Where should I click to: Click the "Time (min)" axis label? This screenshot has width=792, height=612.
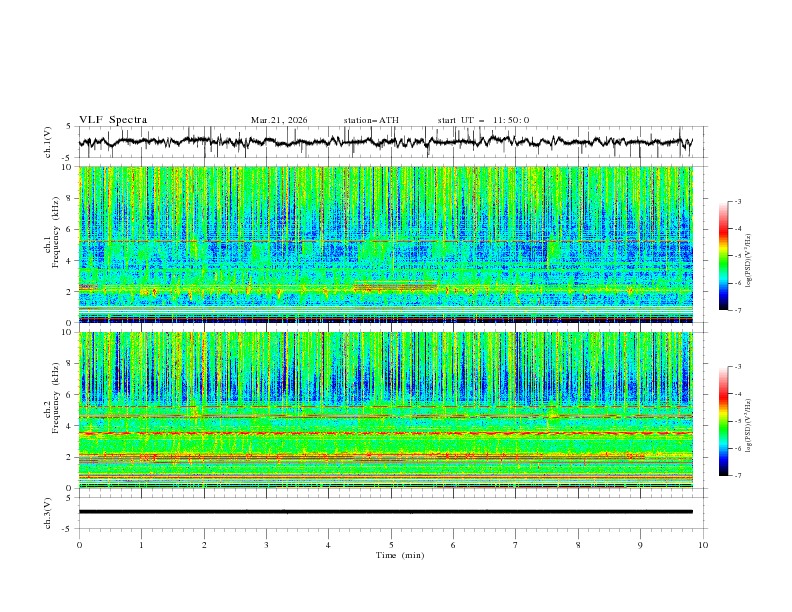click(400, 555)
